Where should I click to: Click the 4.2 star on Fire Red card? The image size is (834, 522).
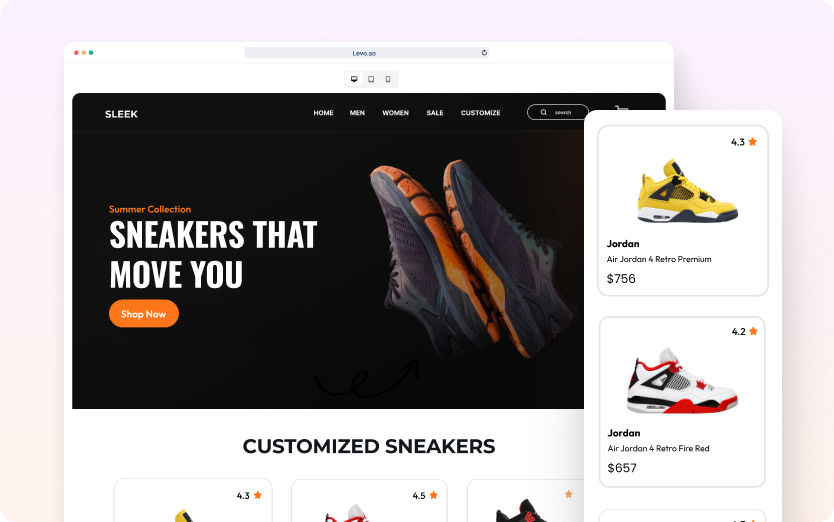pyautogui.click(x=753, y=331)
